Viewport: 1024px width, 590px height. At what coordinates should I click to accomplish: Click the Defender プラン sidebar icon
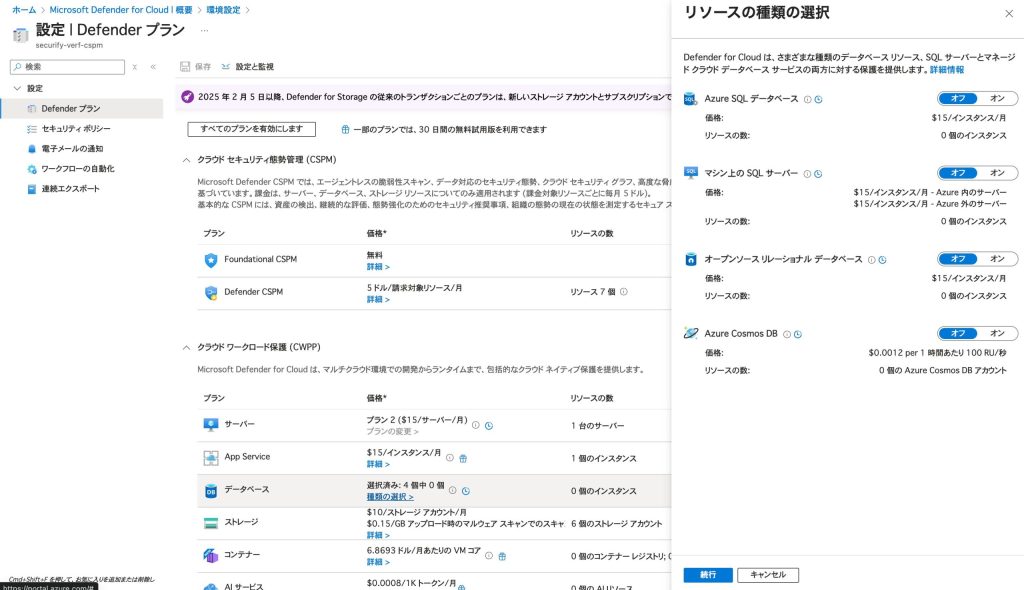(32, 108)
